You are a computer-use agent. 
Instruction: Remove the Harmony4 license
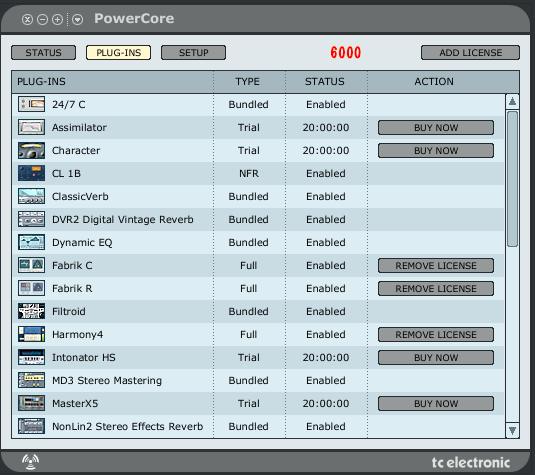pyautogui.click(x=436, y=334)
